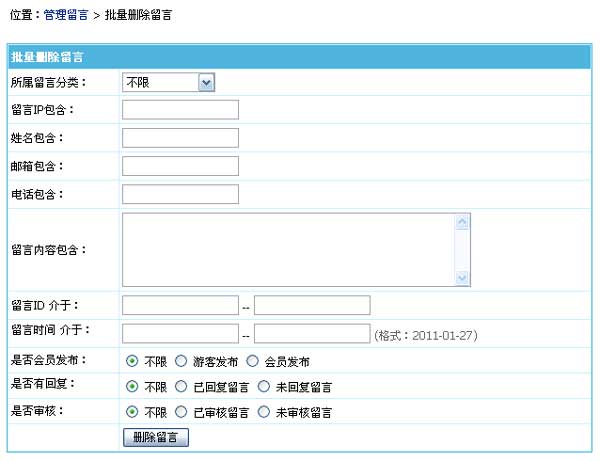Select 已审核留言 radio option

pos(181,411)
